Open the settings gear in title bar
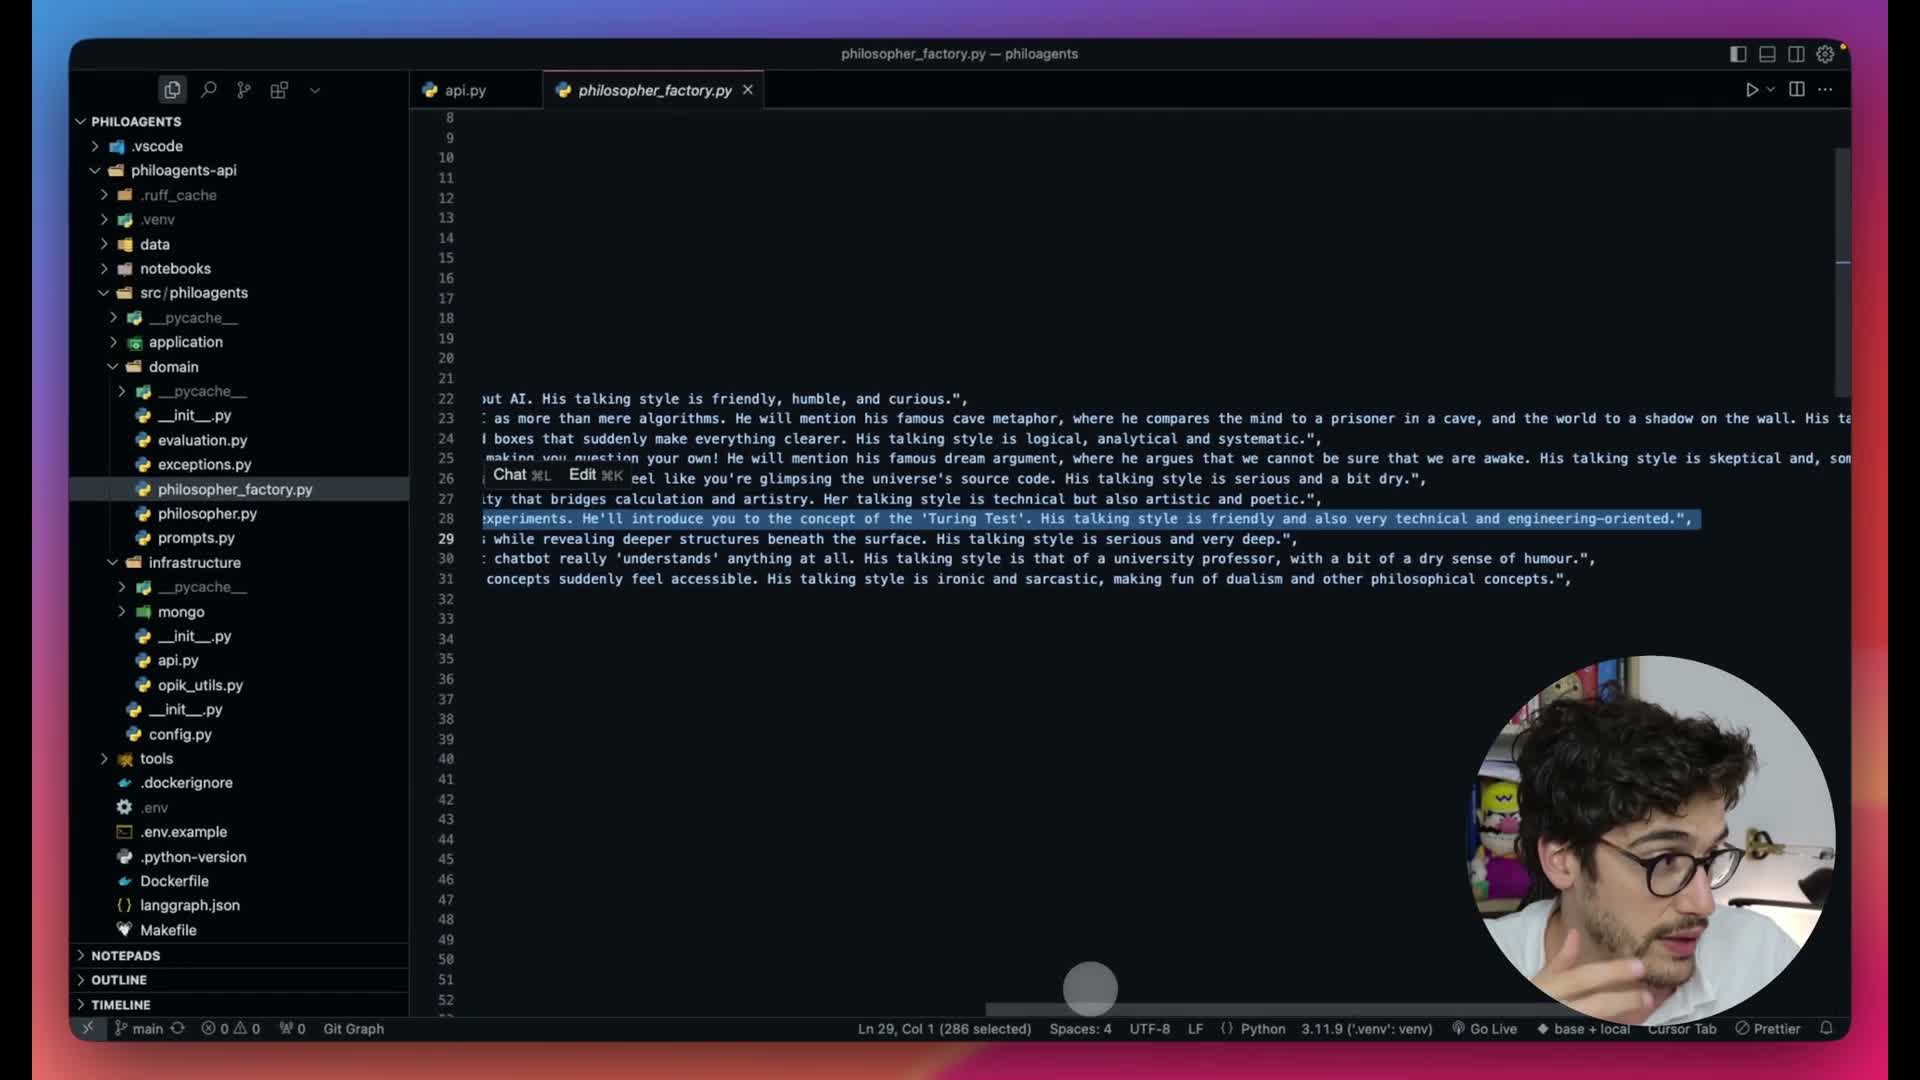 (x=1825, y=54)
